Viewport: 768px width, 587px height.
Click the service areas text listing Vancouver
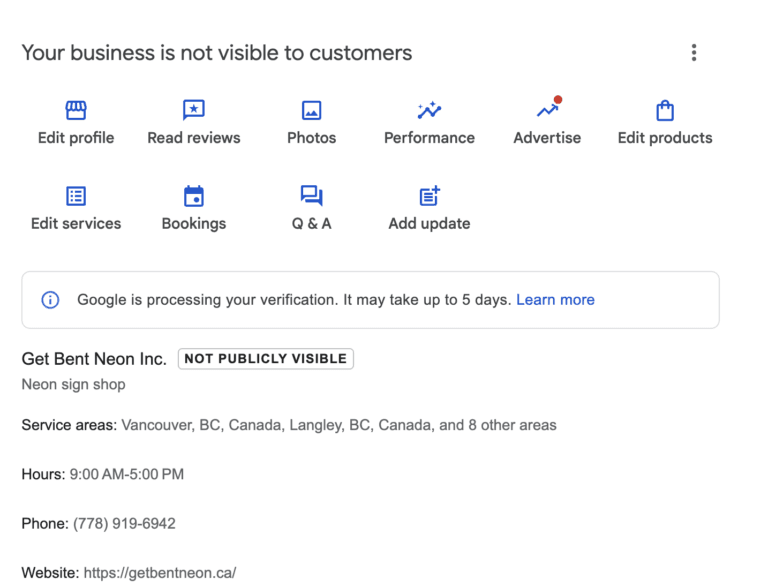(x=338, y=425)
